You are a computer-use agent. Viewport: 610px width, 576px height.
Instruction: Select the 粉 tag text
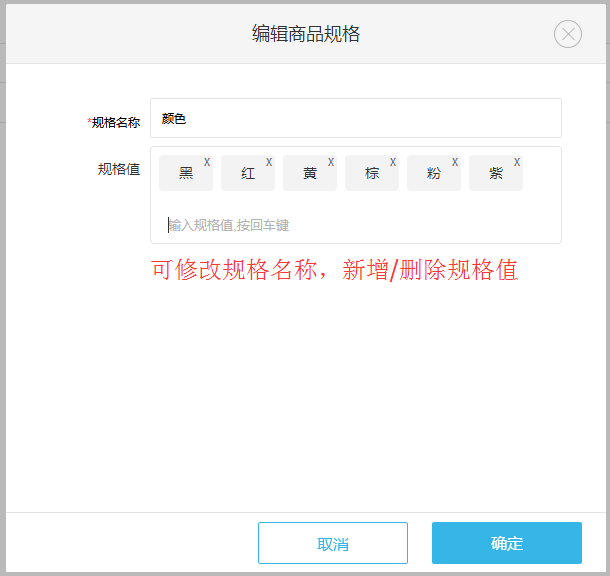point(434,173)
